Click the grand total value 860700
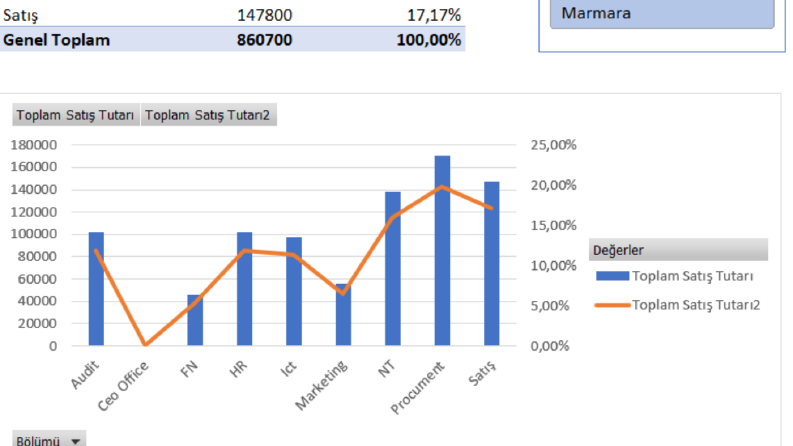The height and width of the screenshot is (446, 793). (265, 40)
